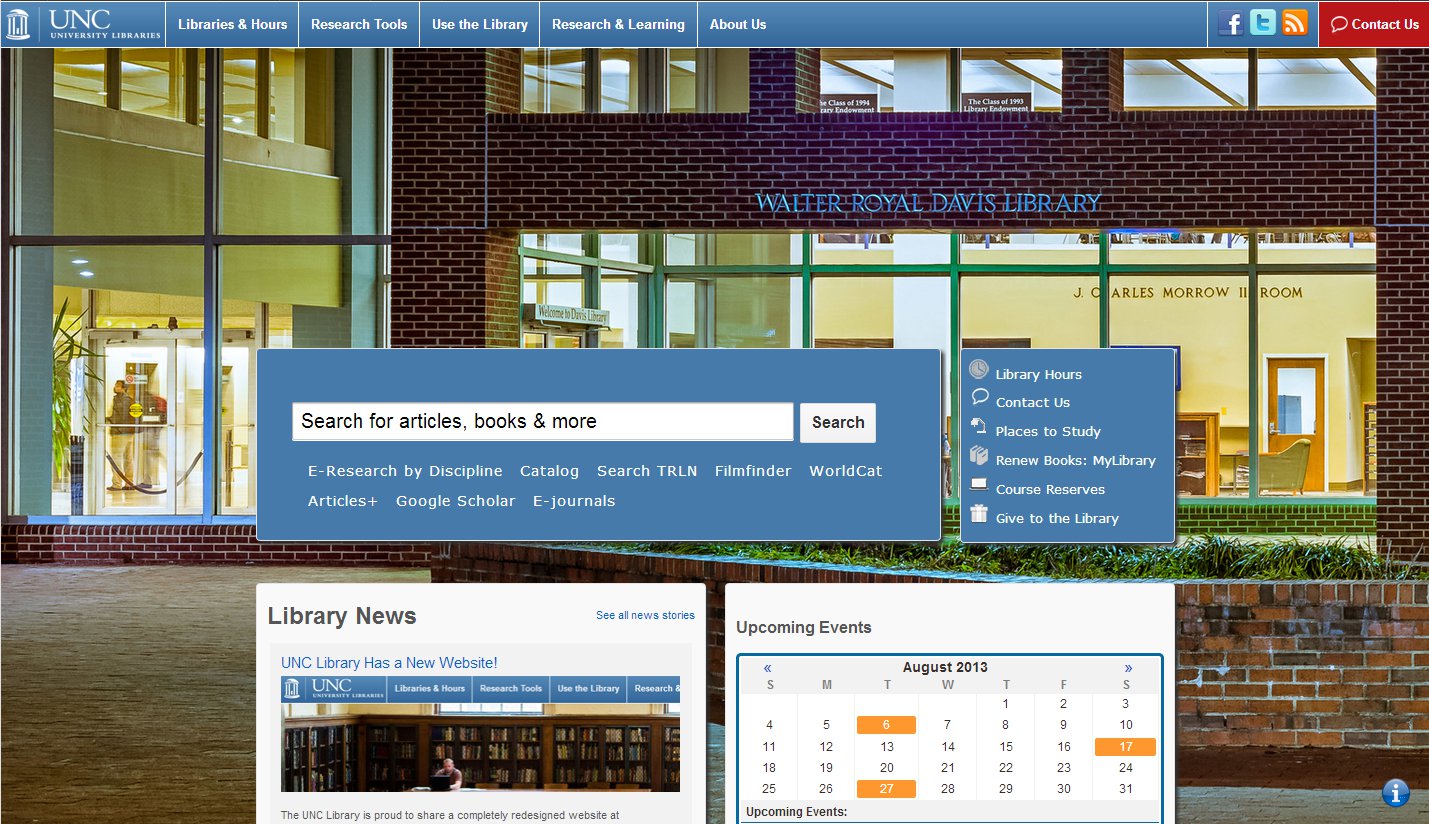This screenshot has width=1429, height=824.
Task: Click the Library News heading
Action: (x=342, y=616)
